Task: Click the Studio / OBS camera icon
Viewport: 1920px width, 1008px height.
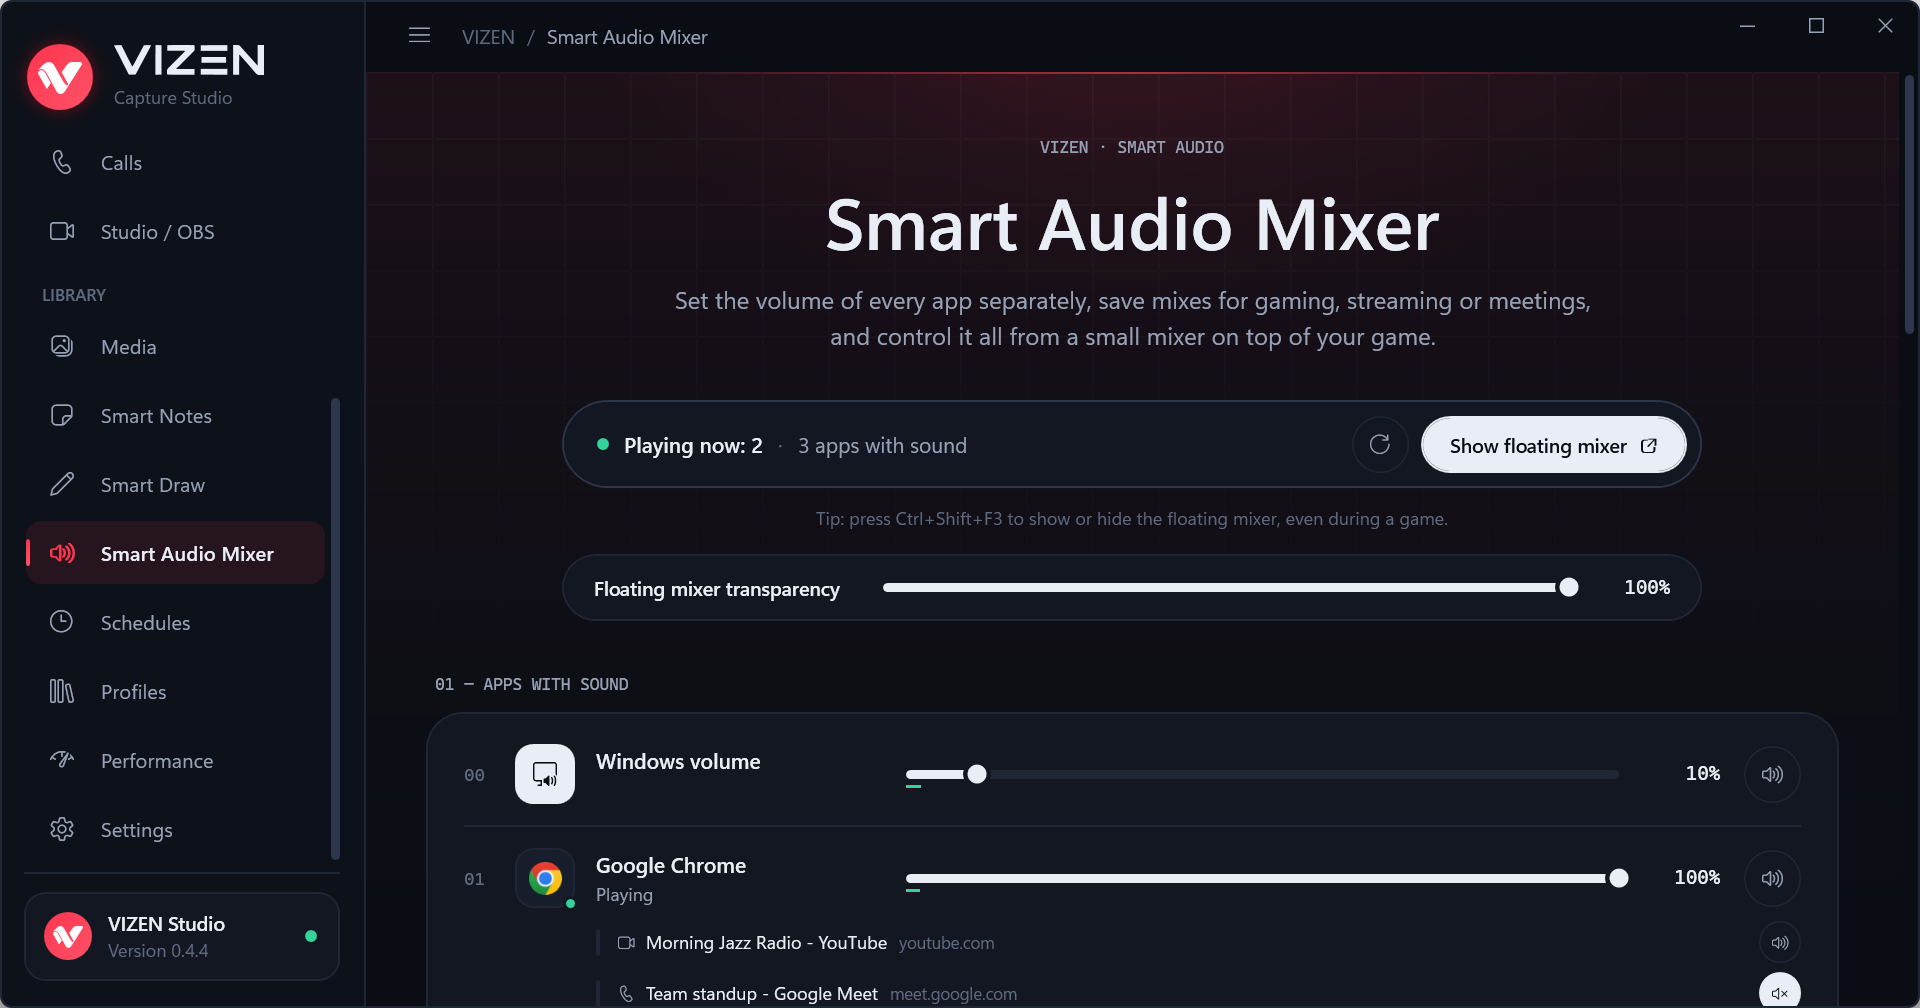Action: [x=62, y=231]
